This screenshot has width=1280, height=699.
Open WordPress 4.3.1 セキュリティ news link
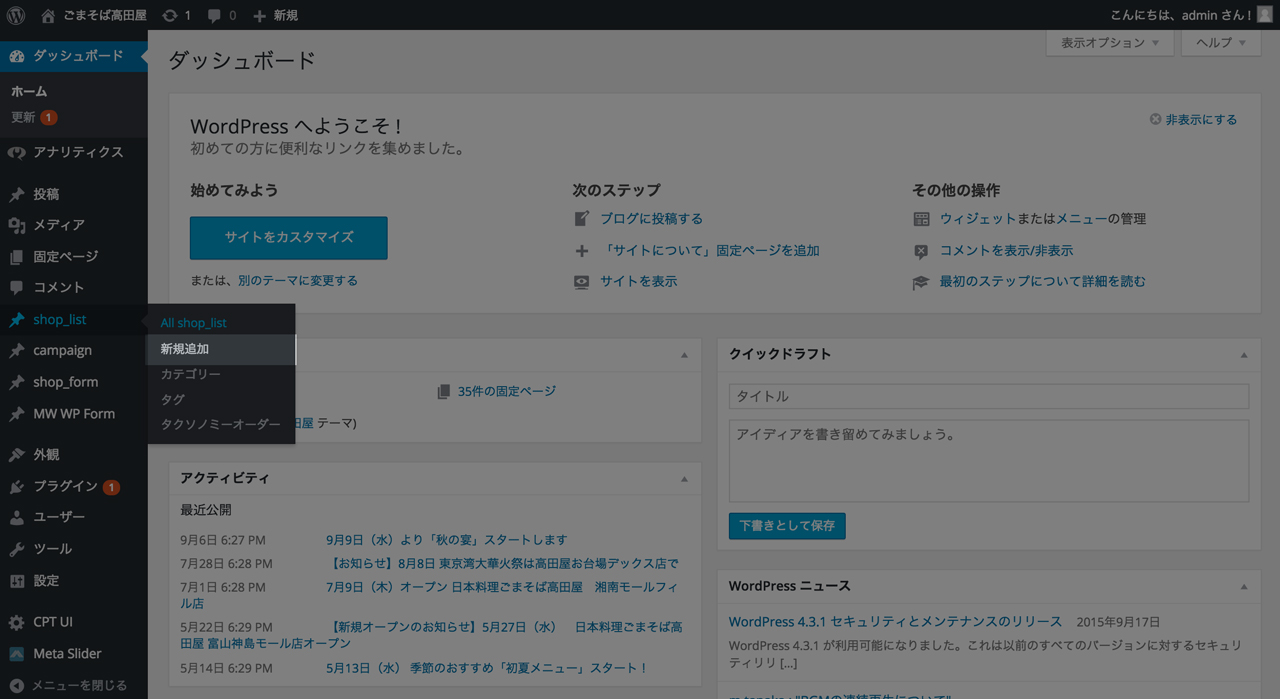(895, 622)
